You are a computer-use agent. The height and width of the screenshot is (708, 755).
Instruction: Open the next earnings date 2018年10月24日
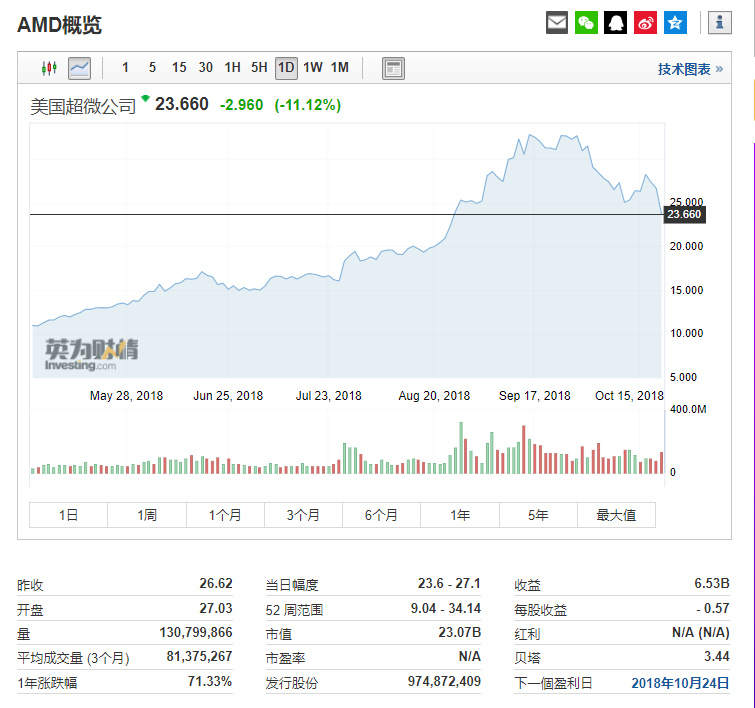click(x=680, y=683)
